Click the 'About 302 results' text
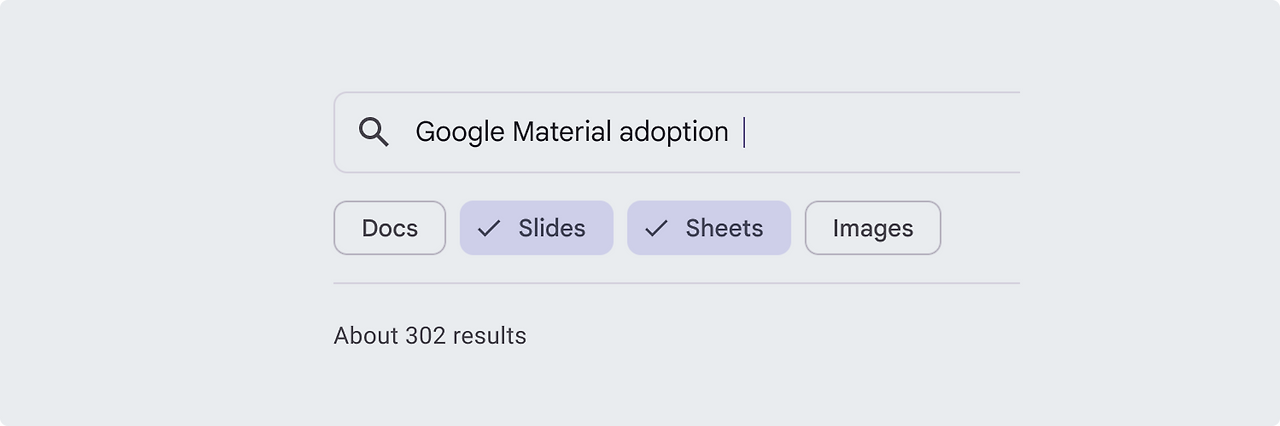 tap(430, 336)
